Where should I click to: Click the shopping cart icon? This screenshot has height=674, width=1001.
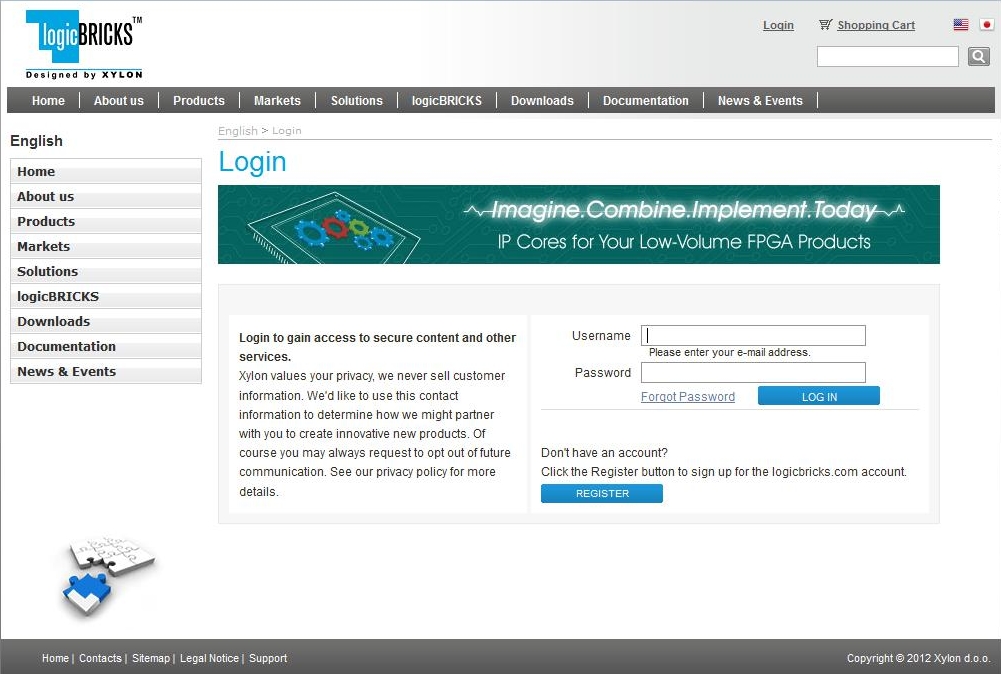825,25
